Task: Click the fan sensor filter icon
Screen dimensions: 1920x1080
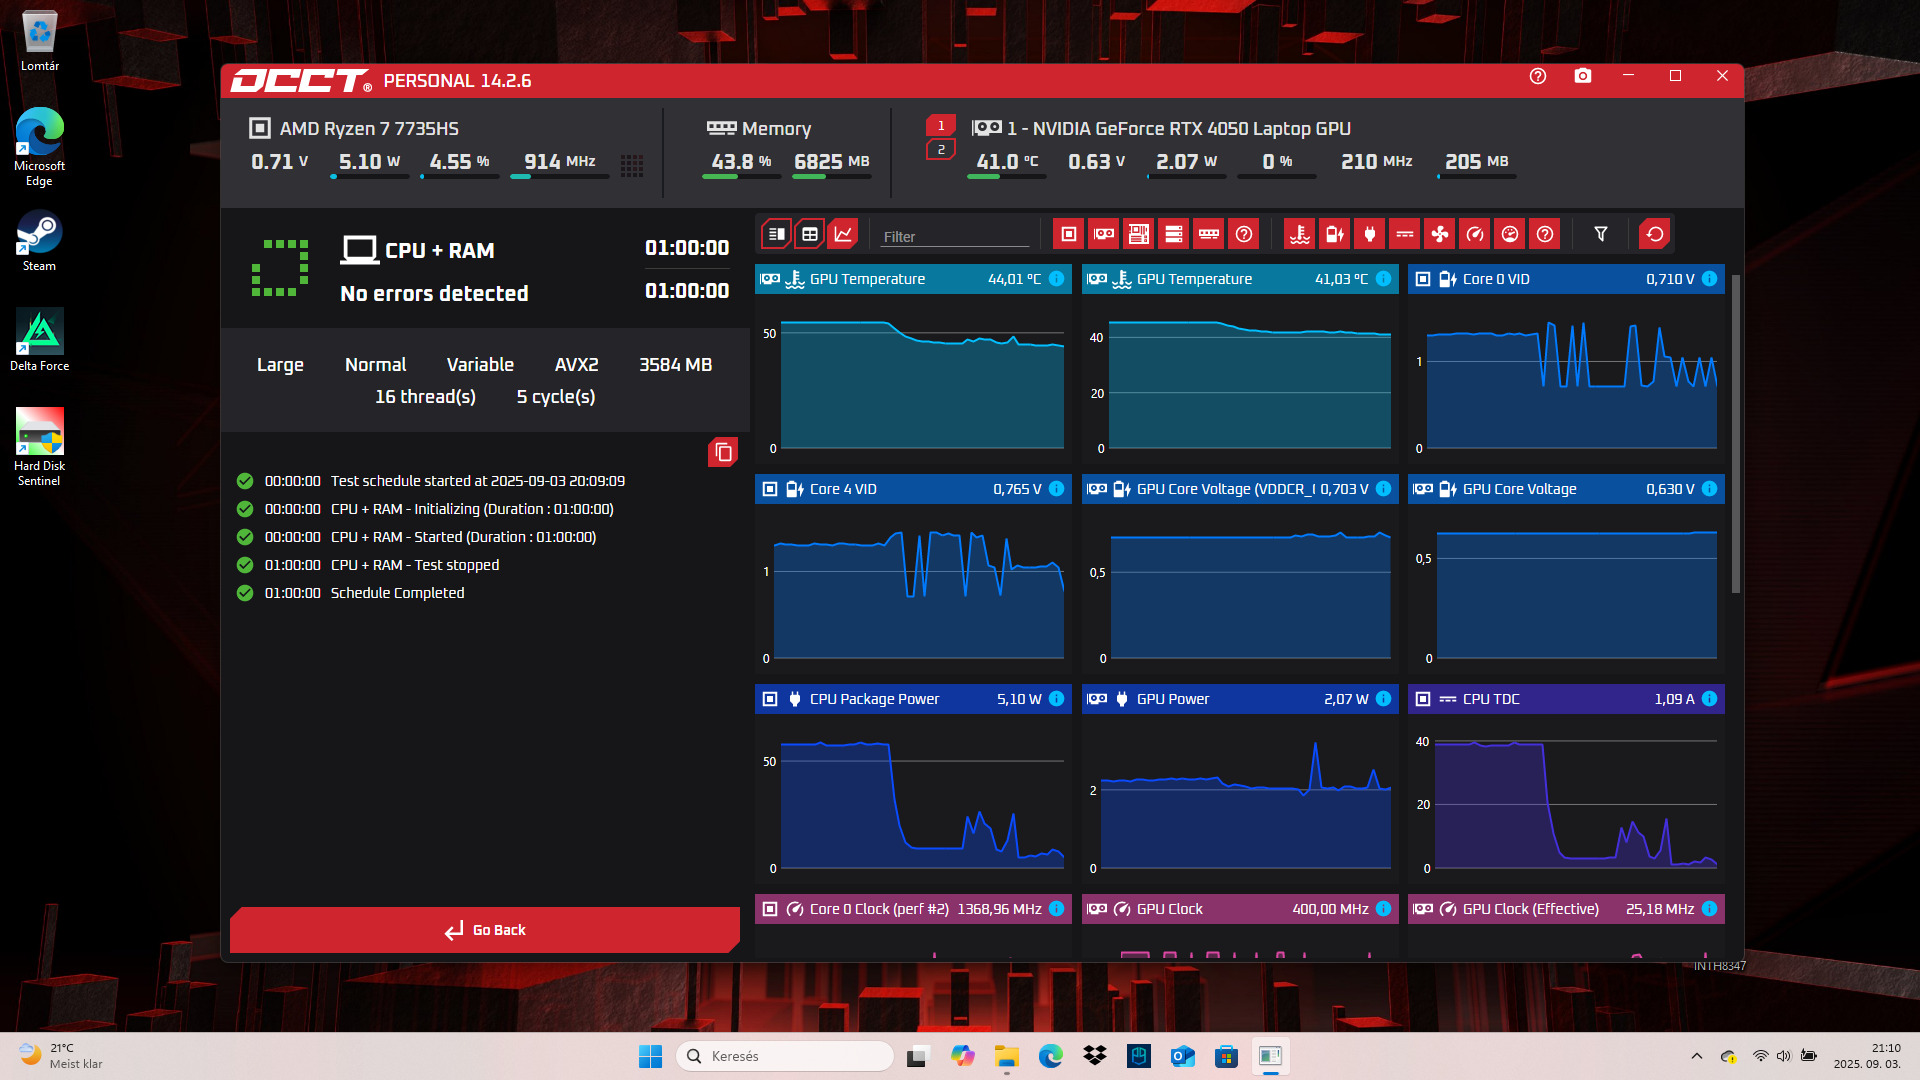Action: (x=1439, y=234)
